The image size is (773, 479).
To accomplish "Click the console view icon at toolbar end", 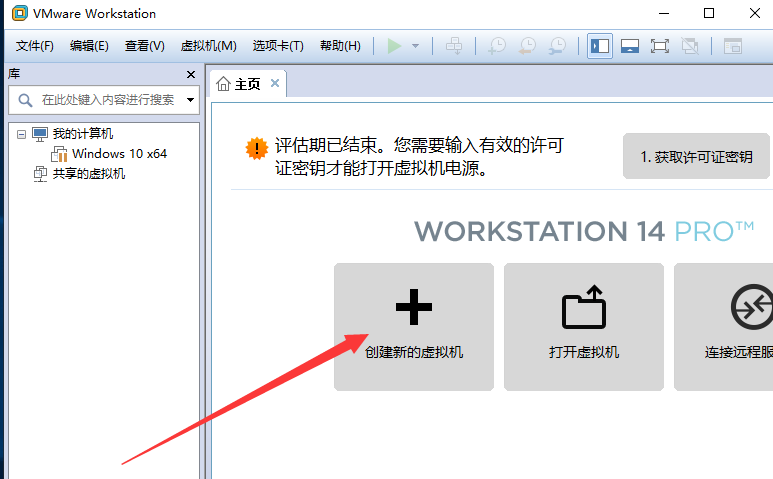I will point(733,46).
